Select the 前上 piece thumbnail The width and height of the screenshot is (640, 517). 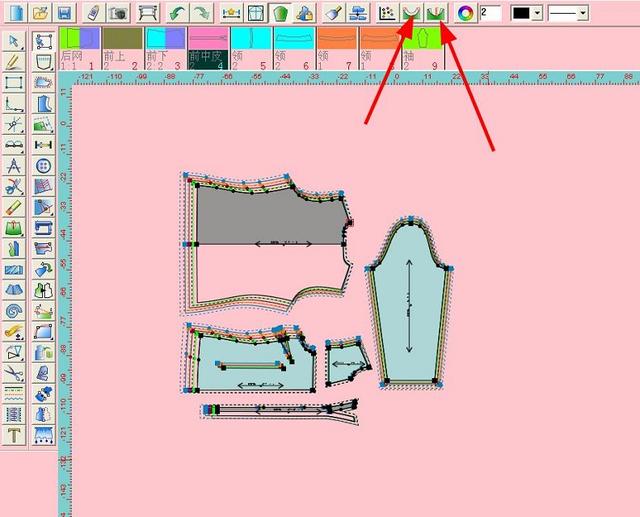coord(123,49)
